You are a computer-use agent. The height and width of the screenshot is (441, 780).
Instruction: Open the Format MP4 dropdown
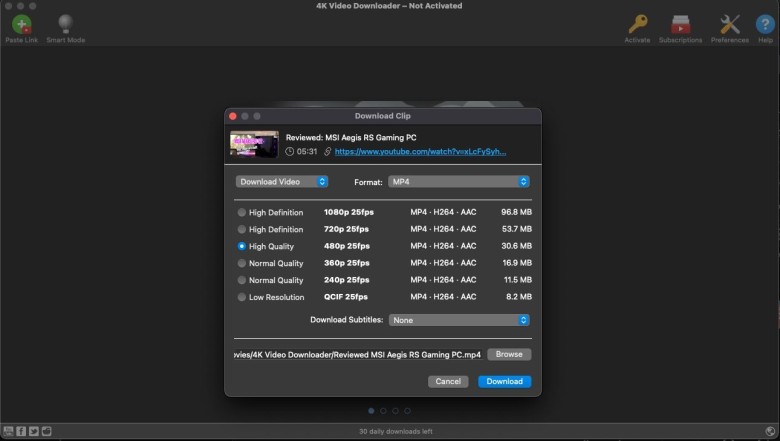click(x=459, y=181)
